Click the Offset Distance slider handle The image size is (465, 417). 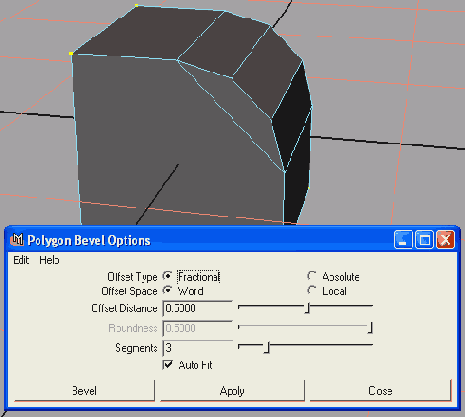tap(307, 308)
